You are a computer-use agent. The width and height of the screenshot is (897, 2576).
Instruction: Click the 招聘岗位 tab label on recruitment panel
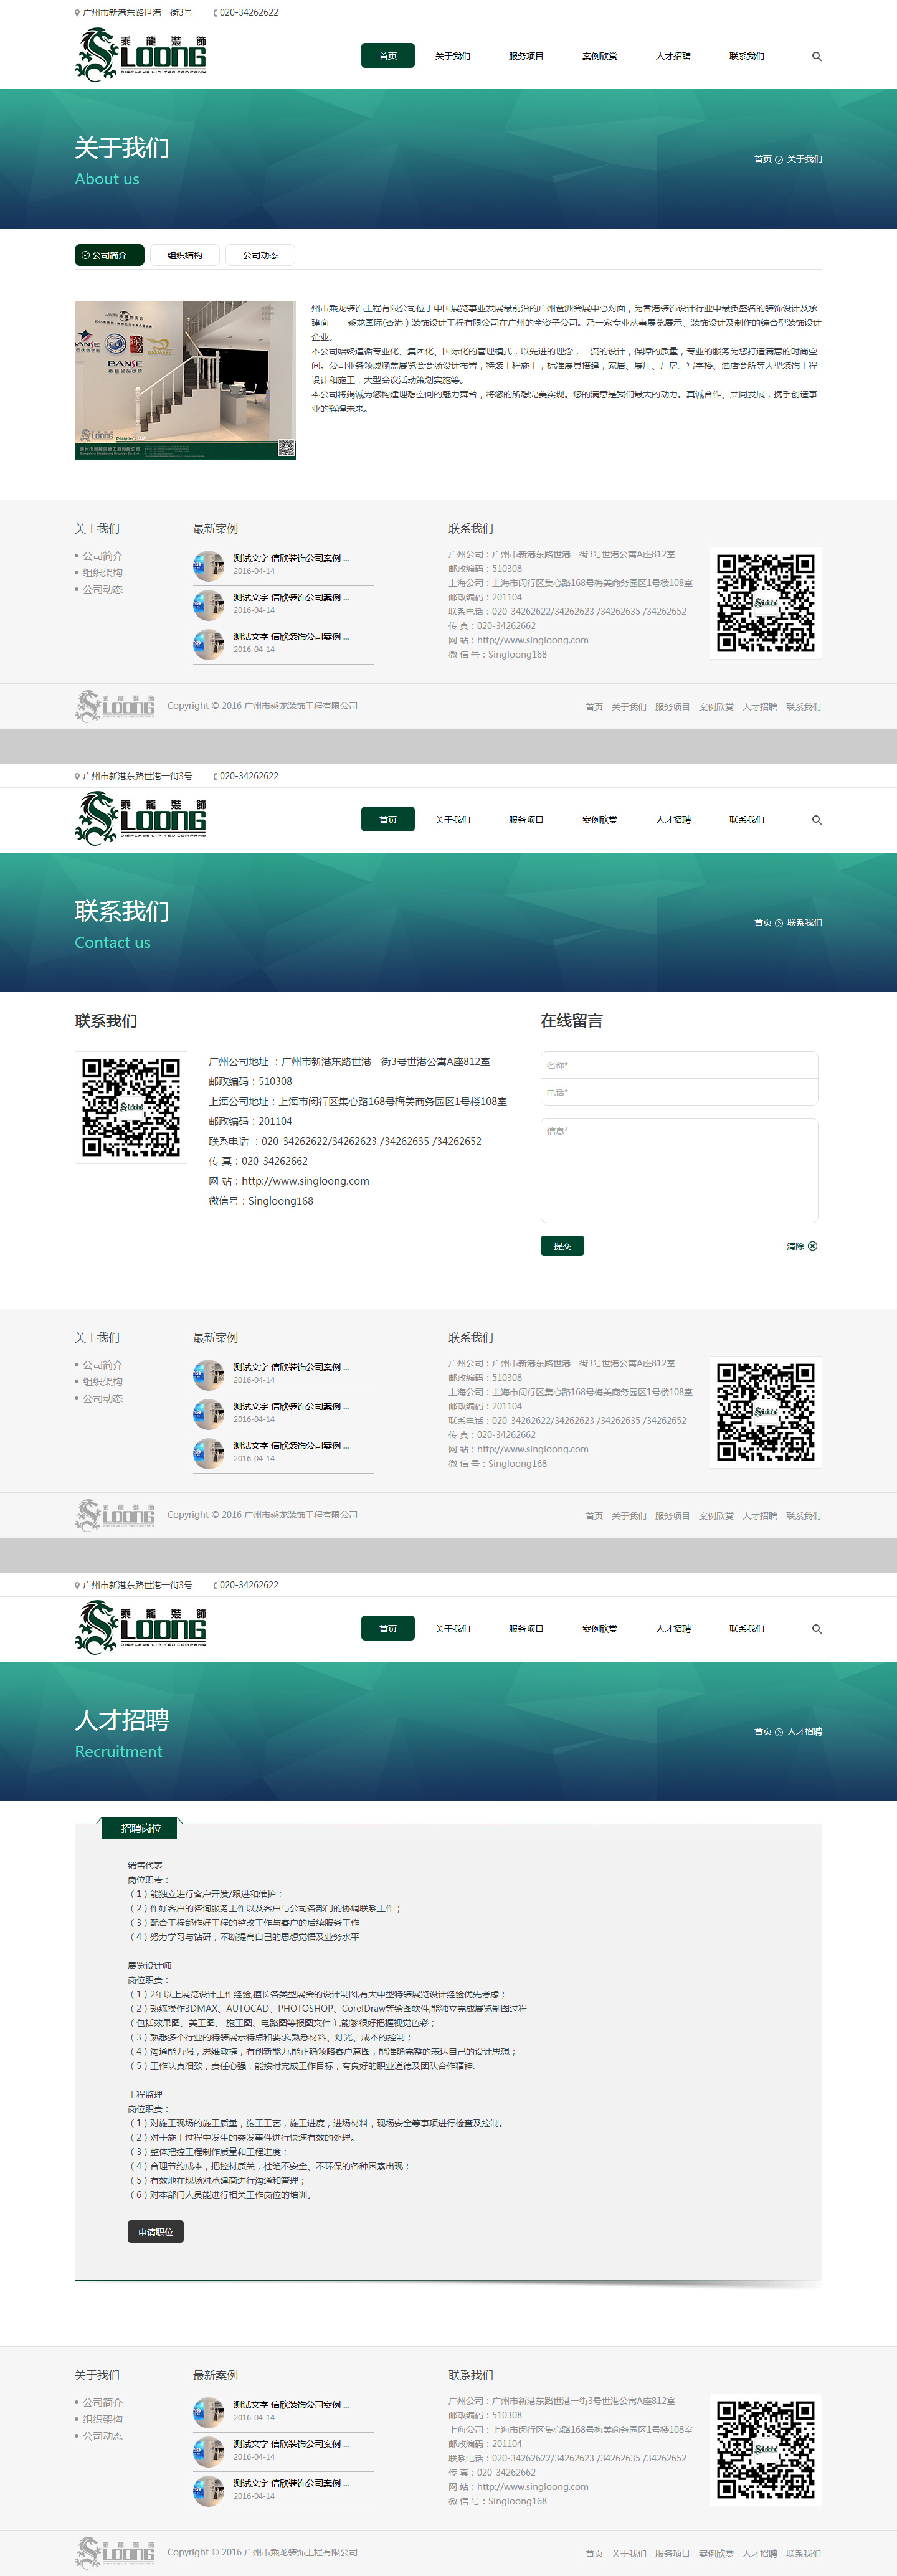click(x=141, y=1828)
